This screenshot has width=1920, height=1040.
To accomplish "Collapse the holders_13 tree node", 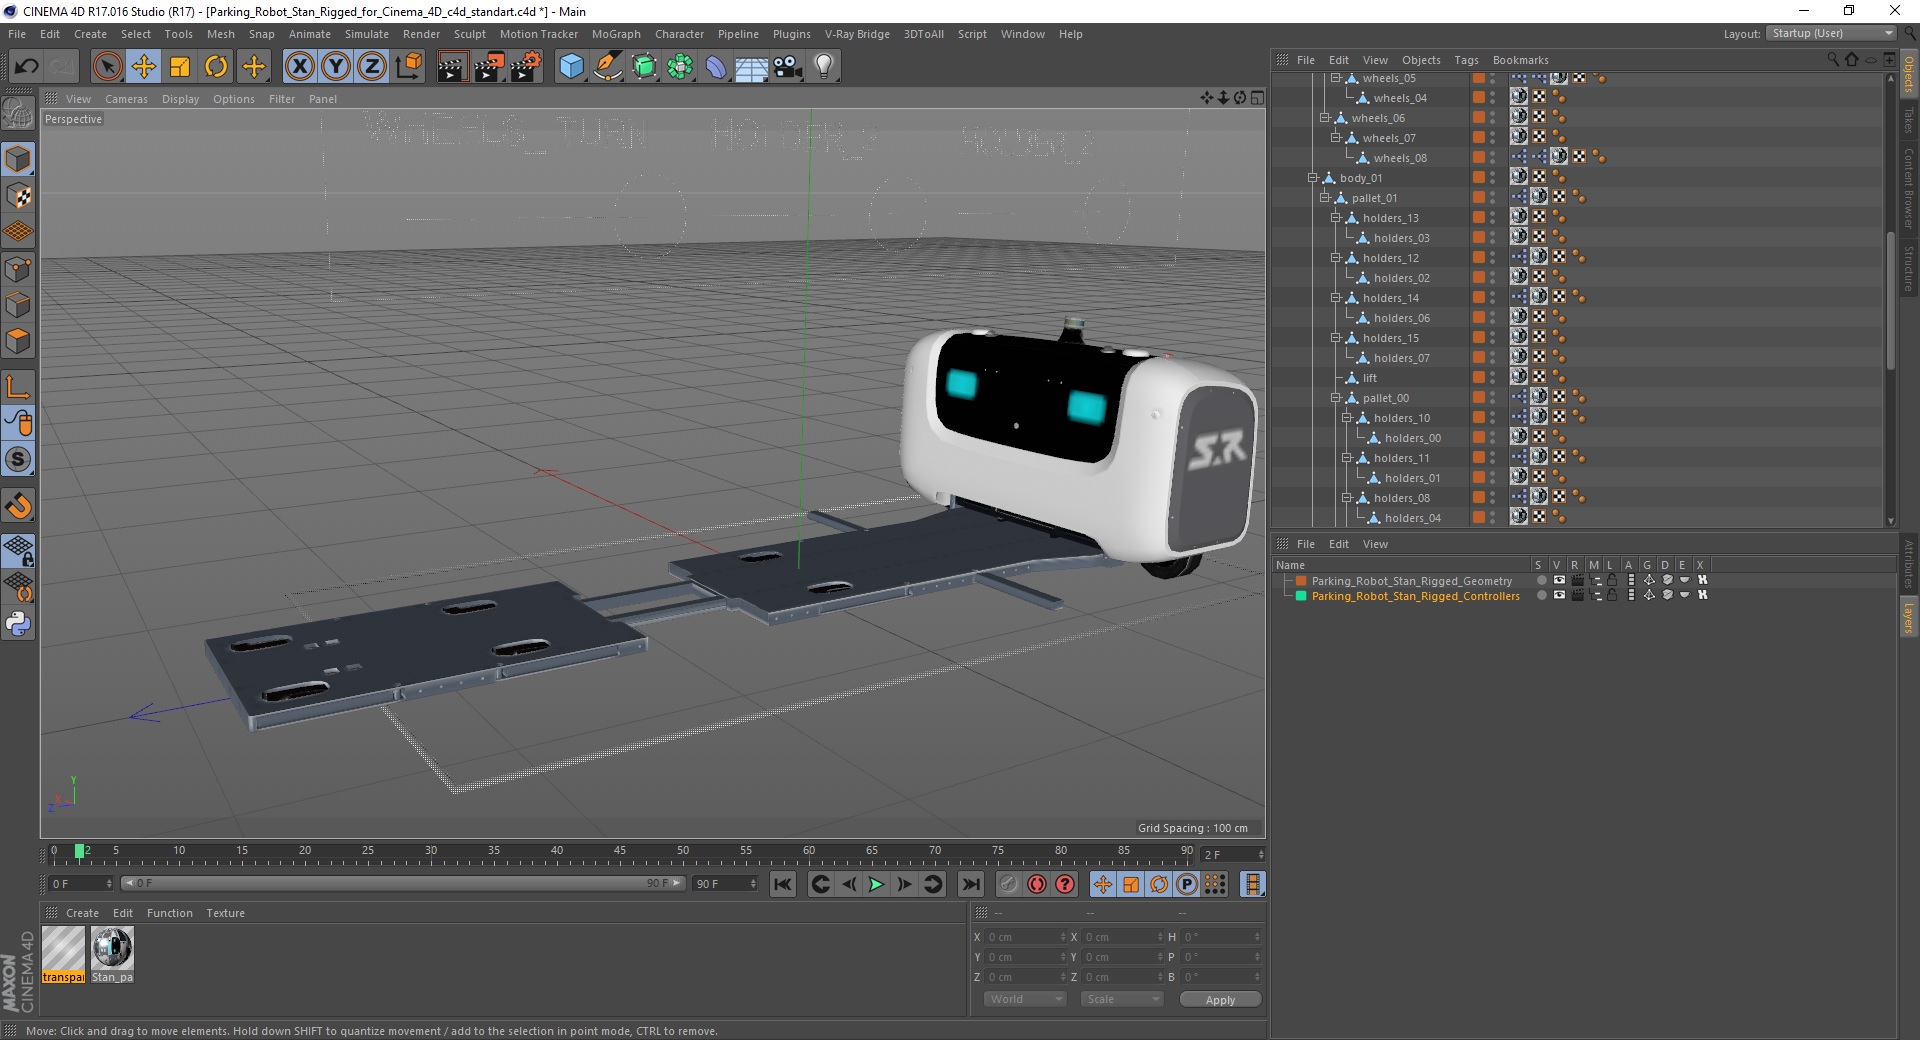I will point(1335,218).
